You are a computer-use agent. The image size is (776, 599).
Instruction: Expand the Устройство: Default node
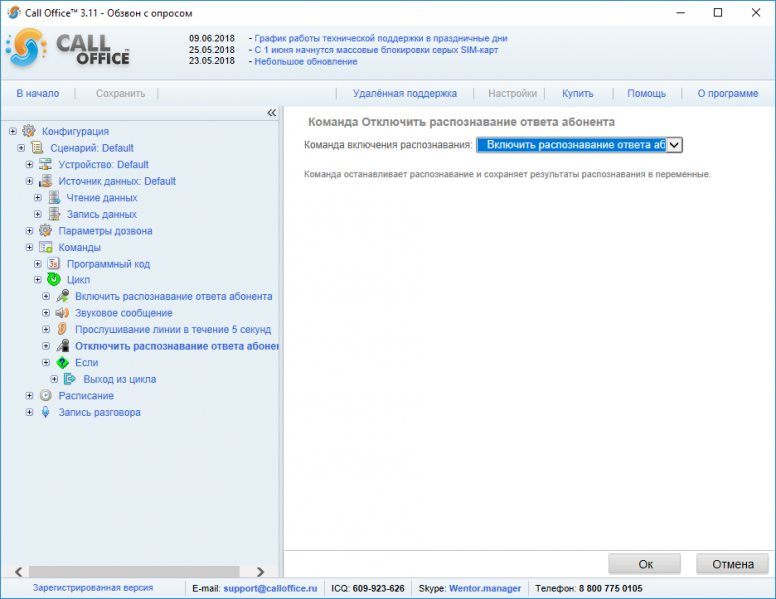click(29, 164)
